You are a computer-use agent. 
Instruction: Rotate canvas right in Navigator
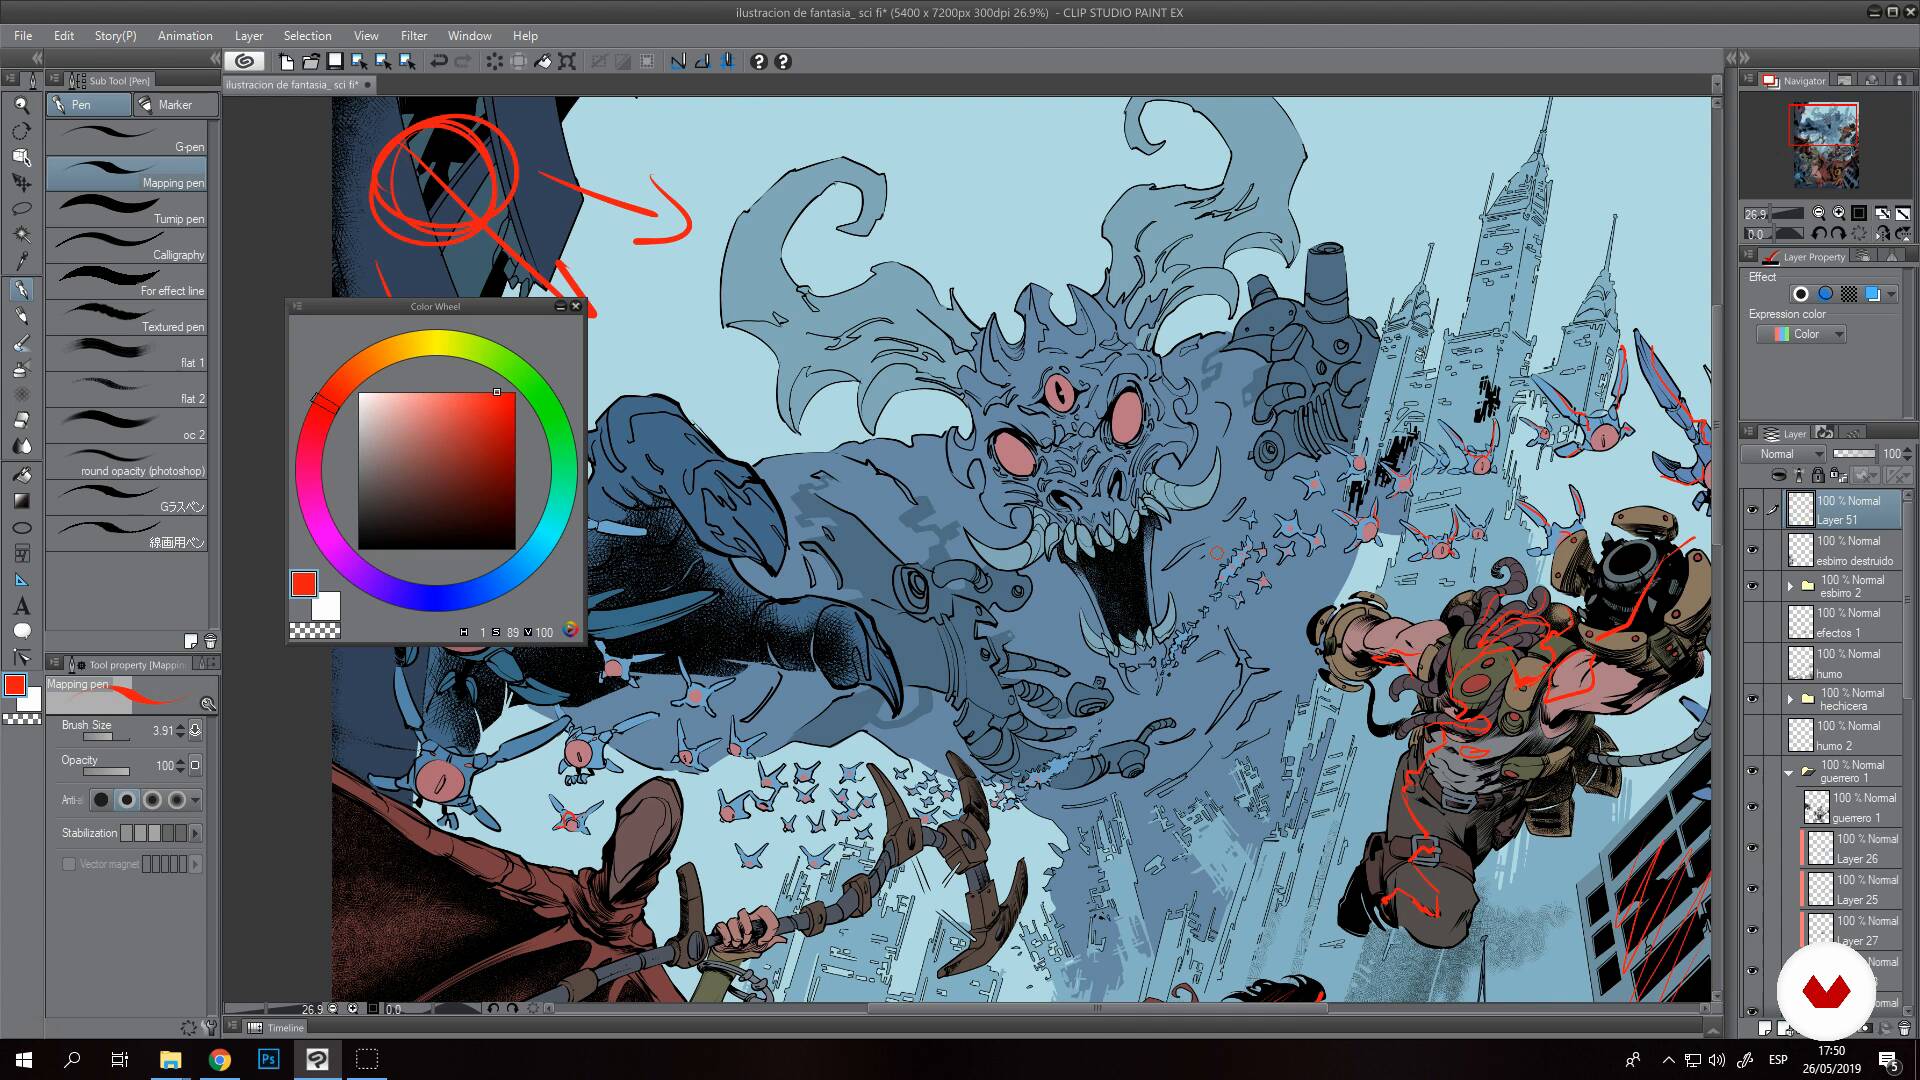click(1838, 233)
